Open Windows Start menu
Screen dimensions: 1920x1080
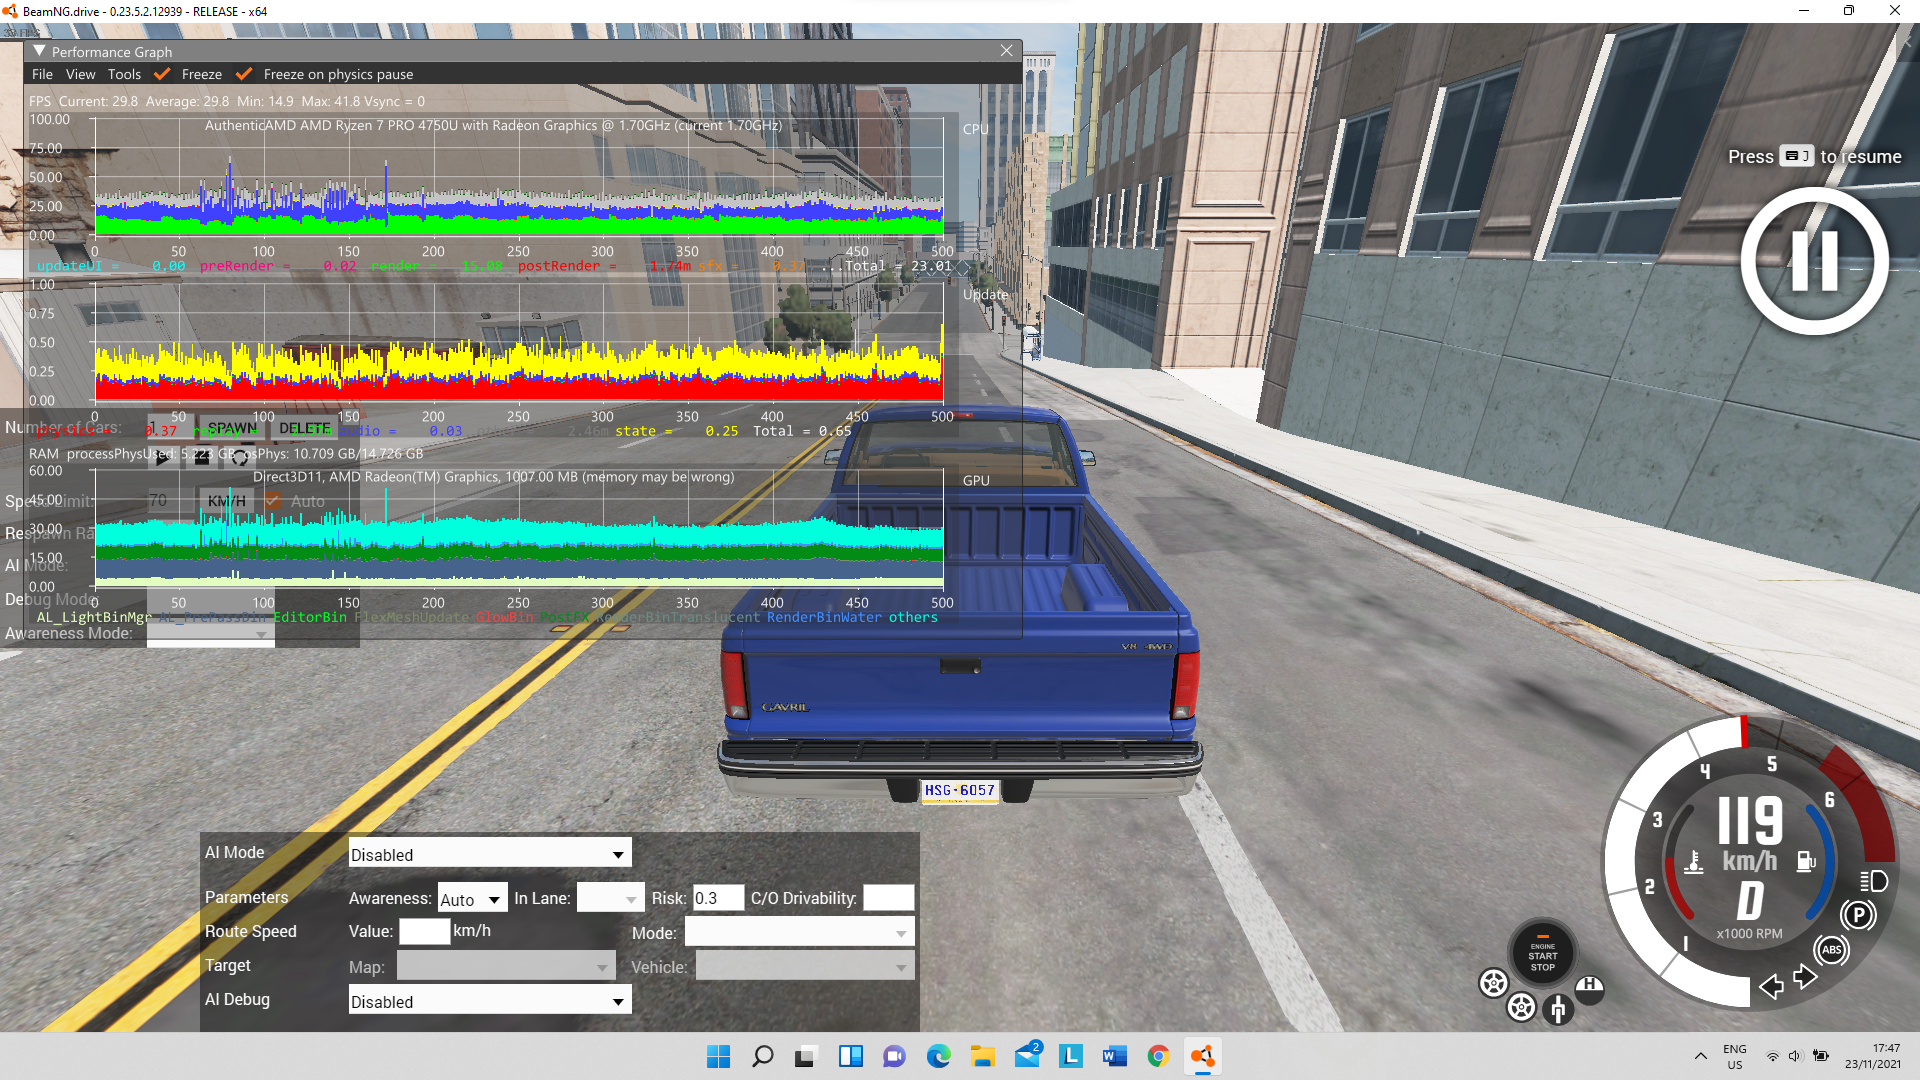point(718,1056)
